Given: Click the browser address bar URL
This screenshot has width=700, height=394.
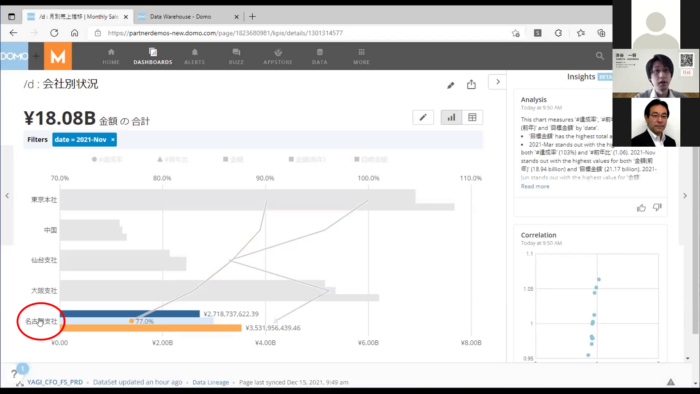Looking at the screenshot, I should 225,33.
